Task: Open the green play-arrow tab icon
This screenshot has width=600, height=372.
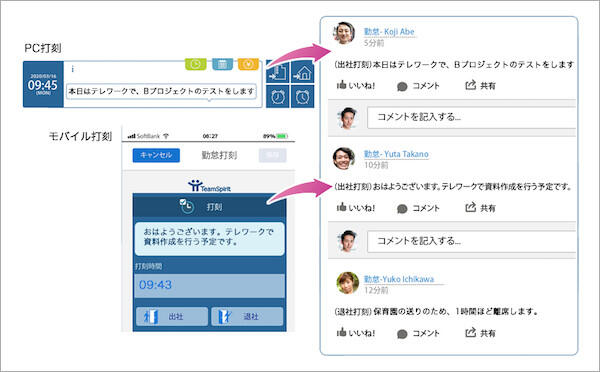Action: (196, 64)
